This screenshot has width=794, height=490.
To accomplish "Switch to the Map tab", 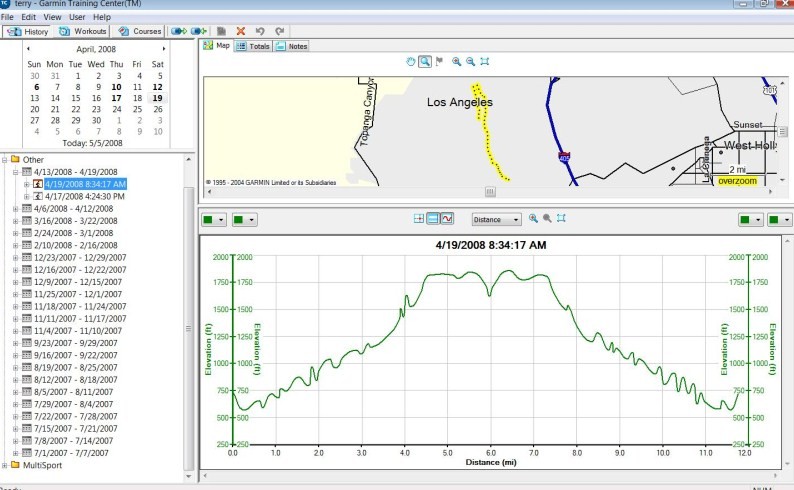I will click(x=217, y=46).
